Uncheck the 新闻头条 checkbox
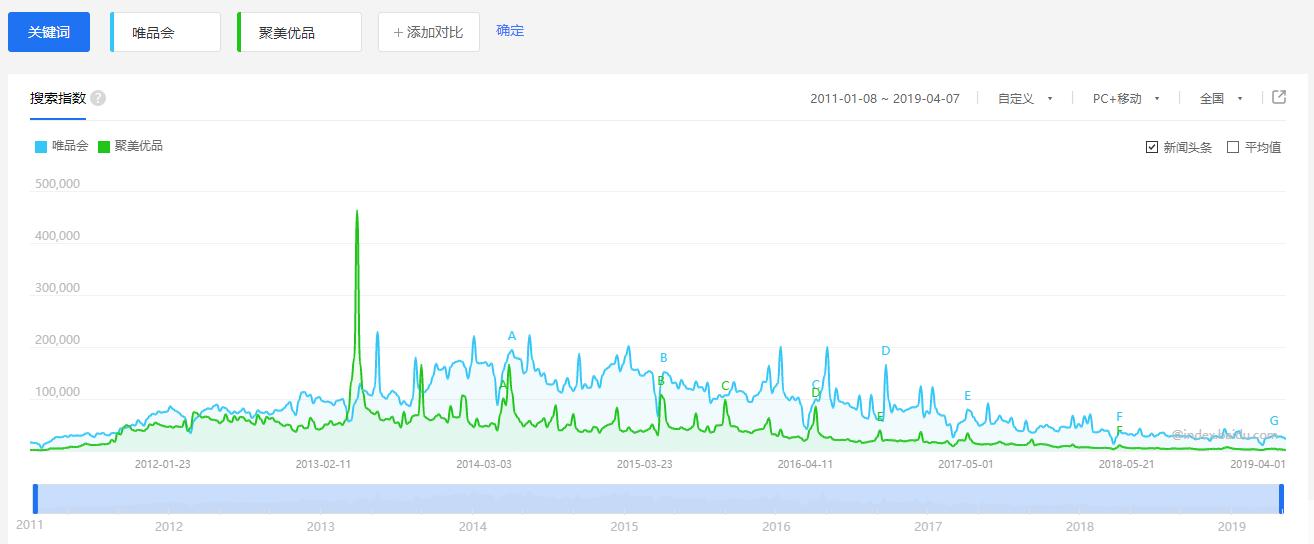 click(1152, 147)
